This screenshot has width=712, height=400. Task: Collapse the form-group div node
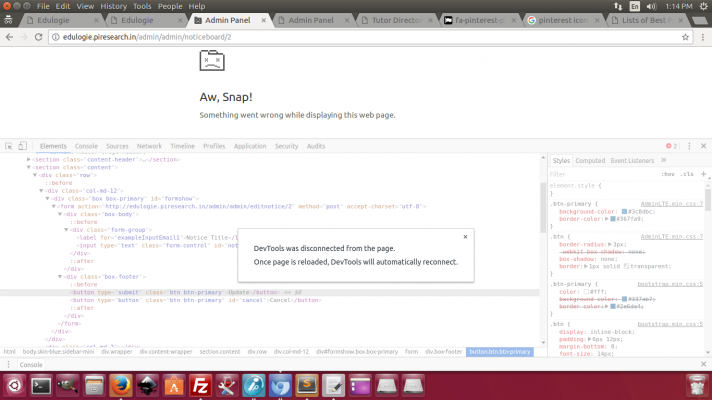pos(69,229)
